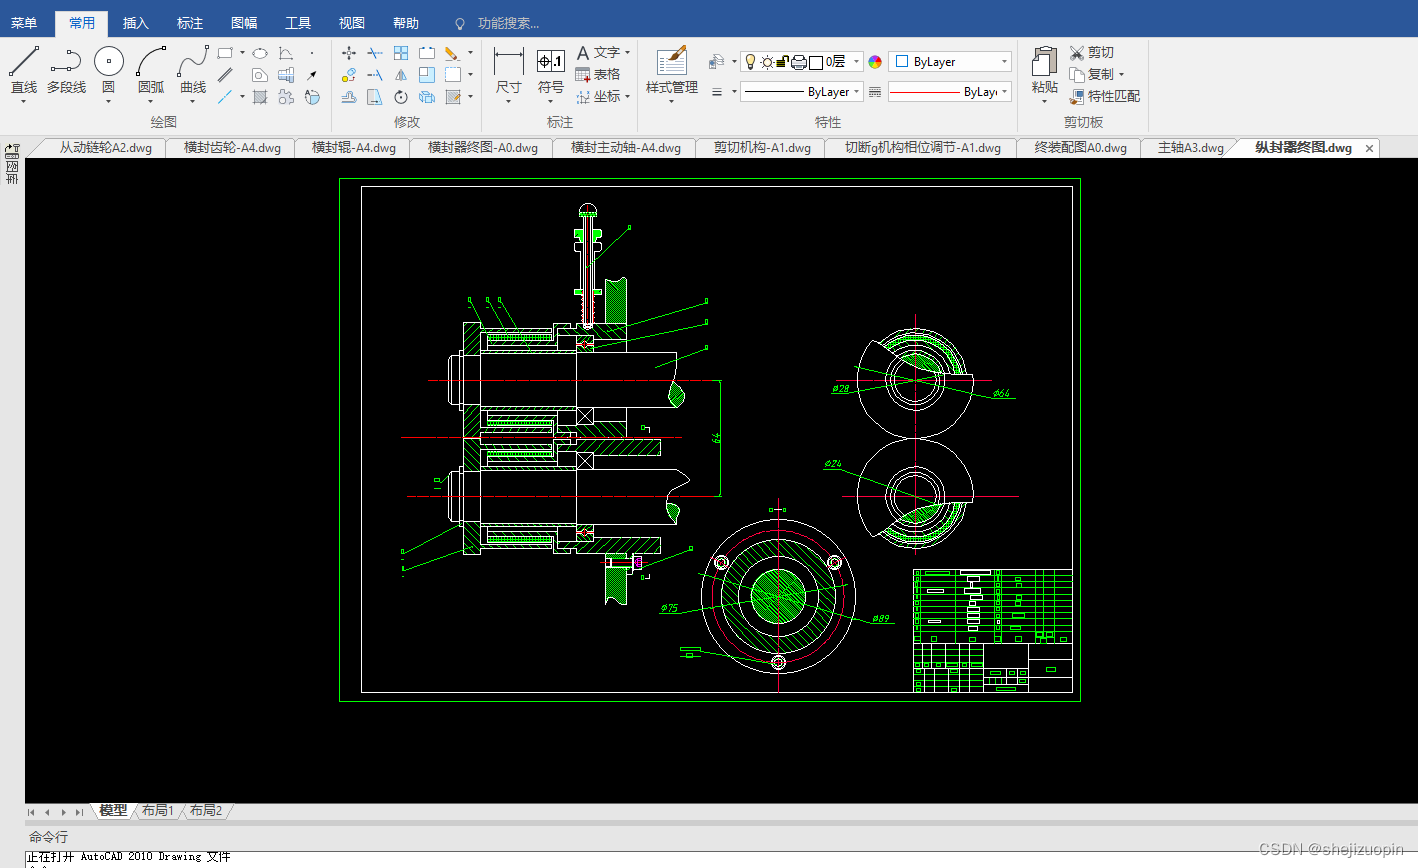The width and height of the screenshot is (1418, 868).
Task: Open the 从动链轮A2.dwg document tab
Action: (x=105, y=148)
